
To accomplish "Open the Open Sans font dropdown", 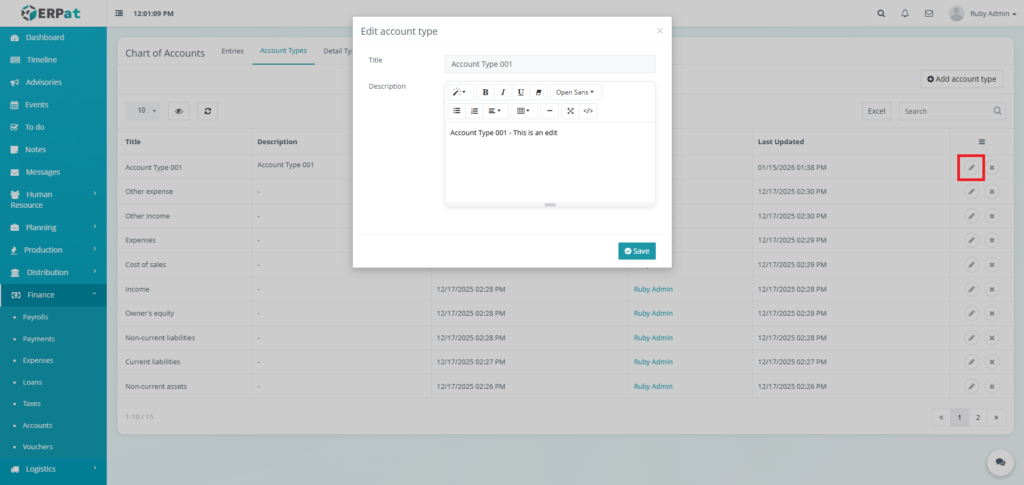I will (575, 92).
